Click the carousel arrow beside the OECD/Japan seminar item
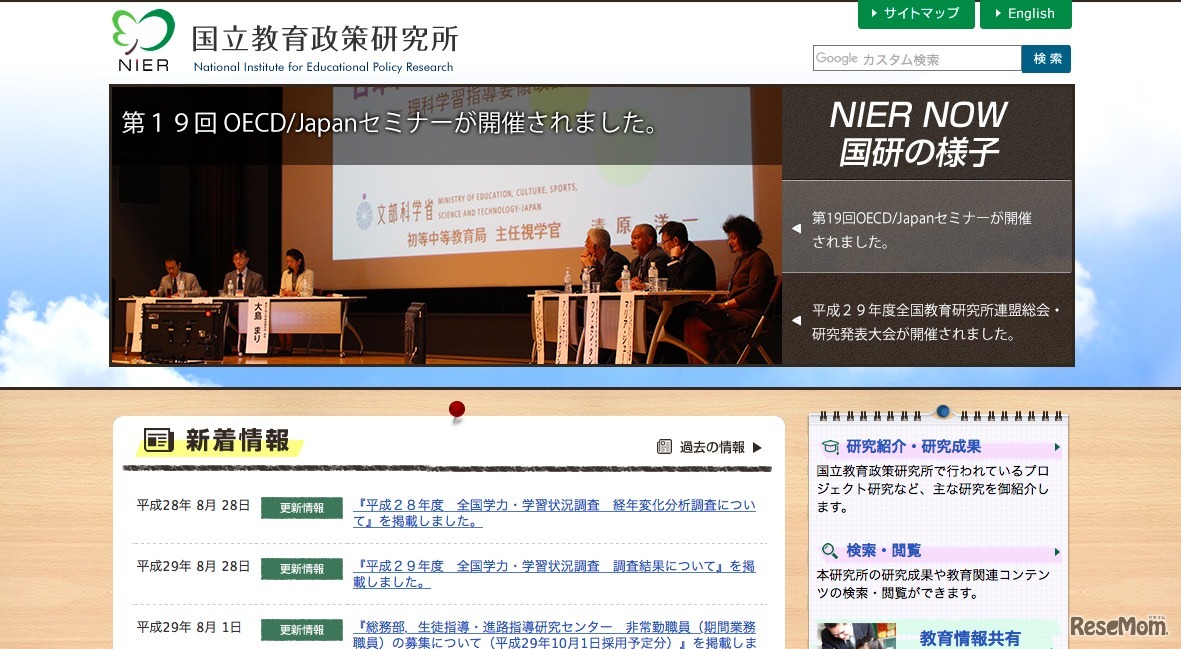The image size is (1181, 649). (795, 227)
